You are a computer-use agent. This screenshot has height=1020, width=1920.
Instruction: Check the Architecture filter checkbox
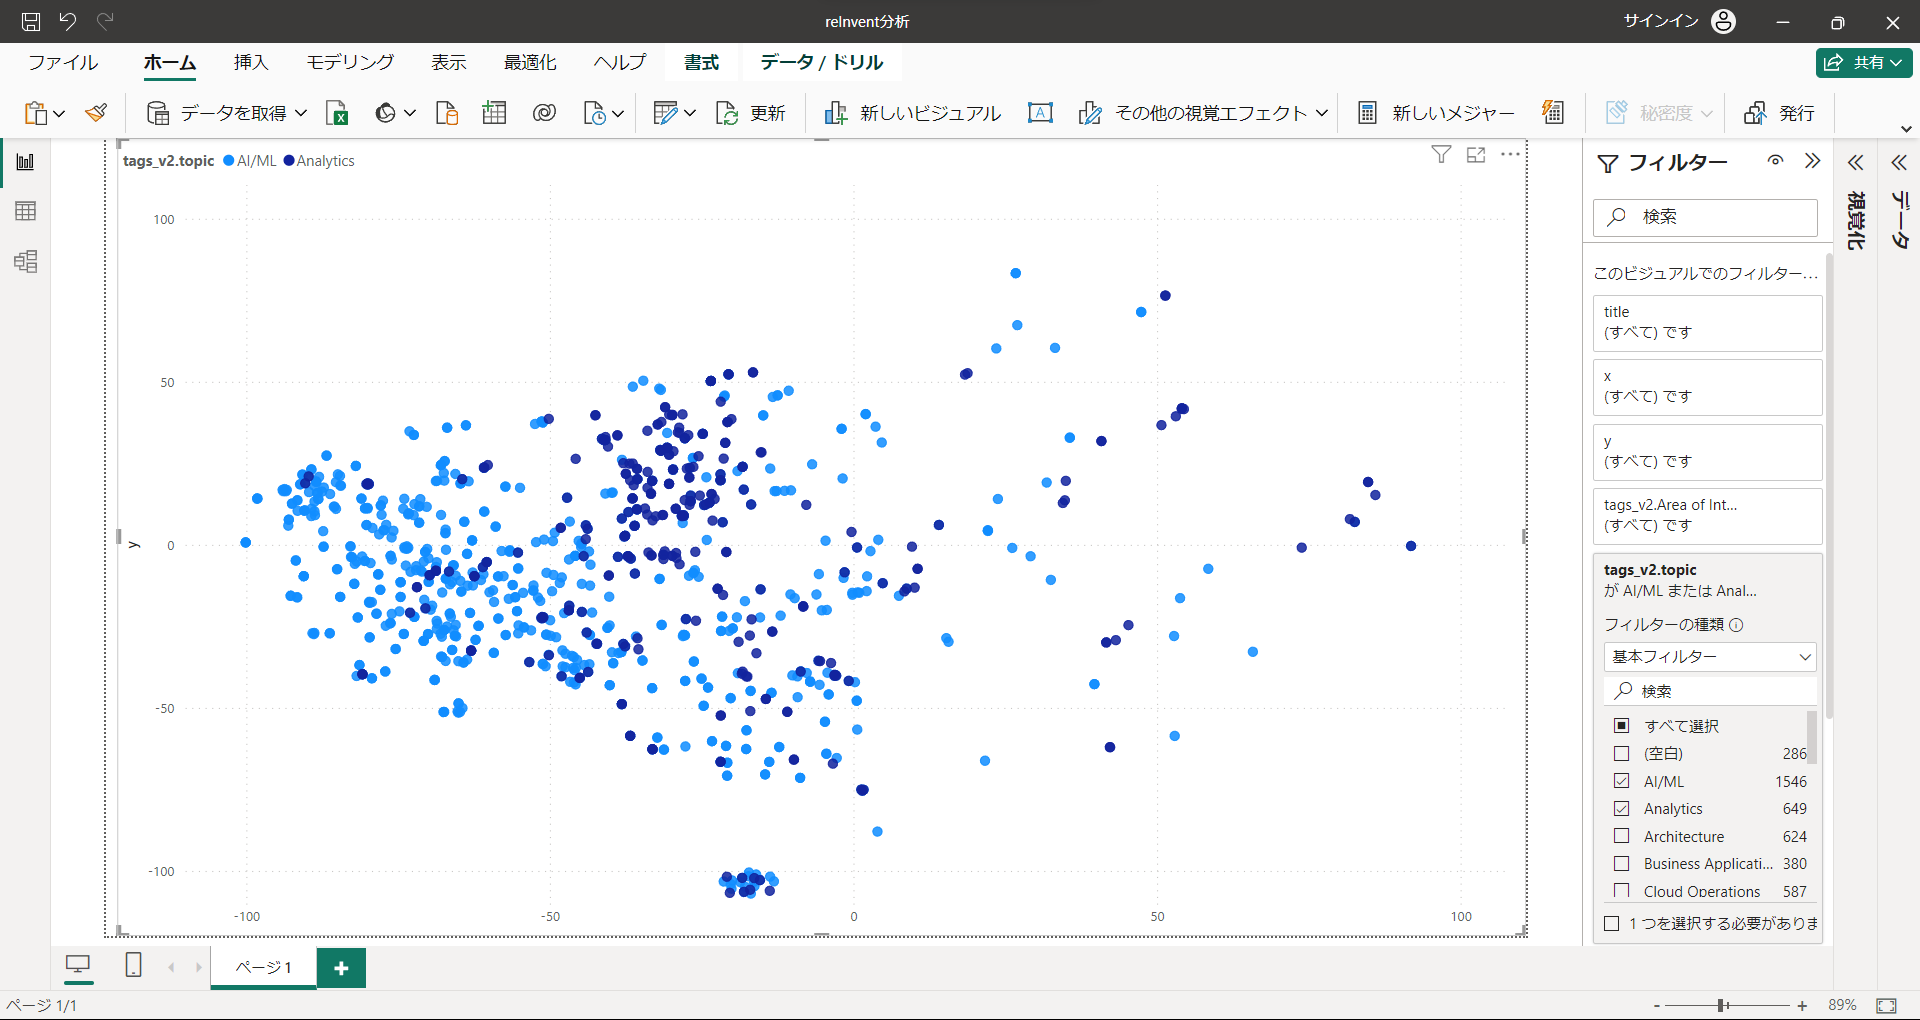coord(1622,836)
